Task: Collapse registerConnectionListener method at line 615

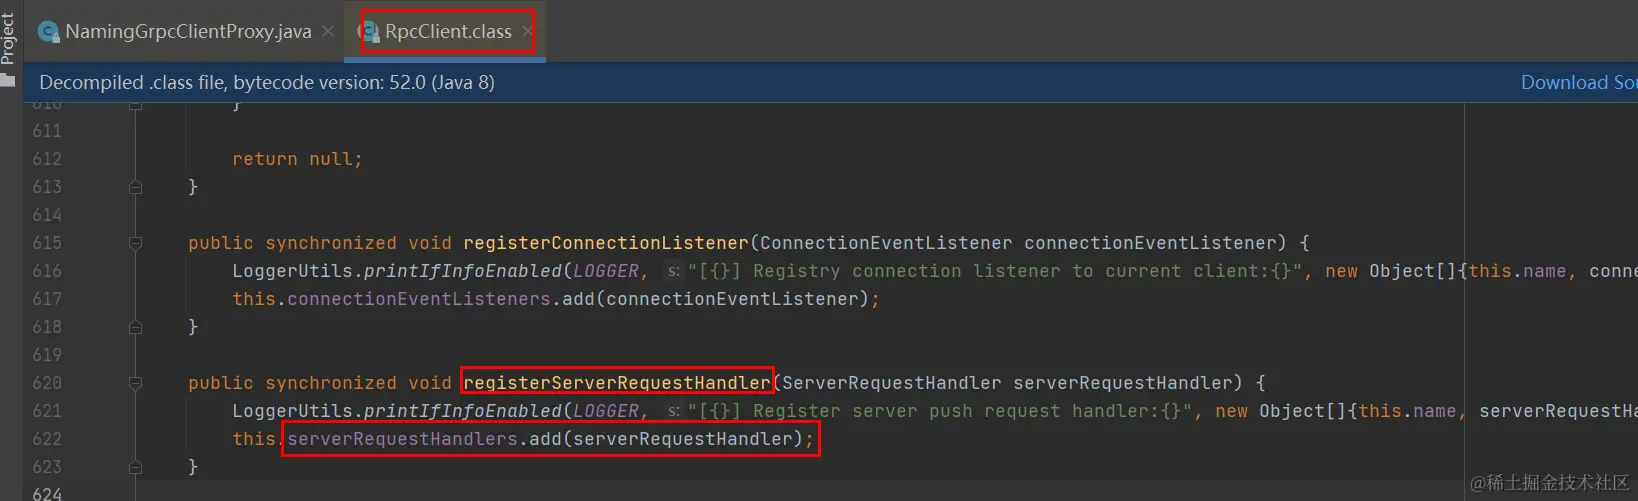Action: [x=136, y=243]
